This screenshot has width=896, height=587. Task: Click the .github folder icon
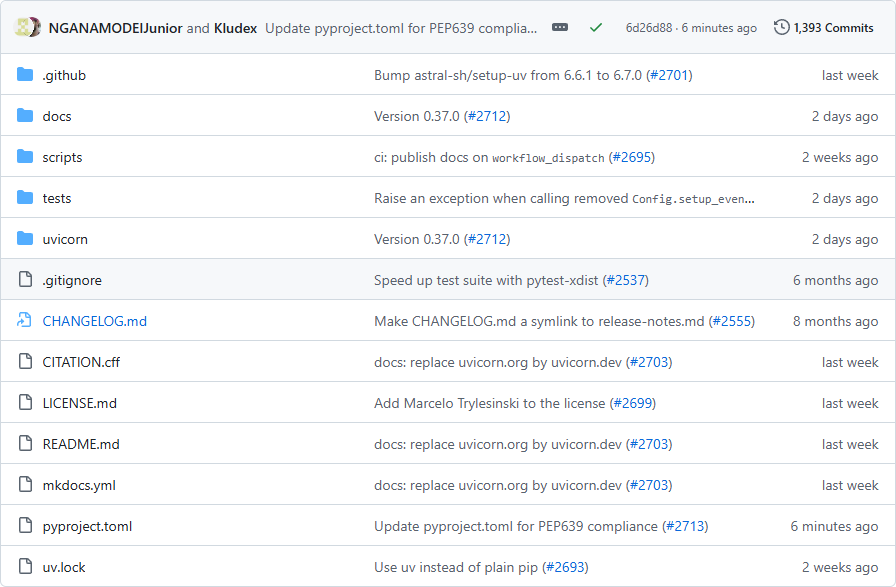point(25,75)
